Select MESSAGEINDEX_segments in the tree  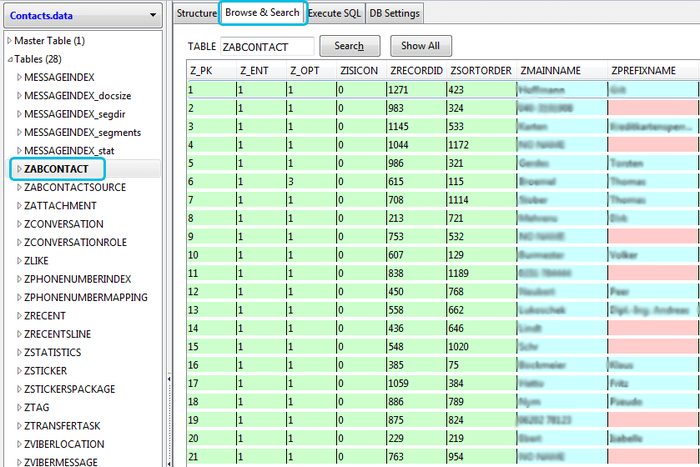(x=83, y=133)
